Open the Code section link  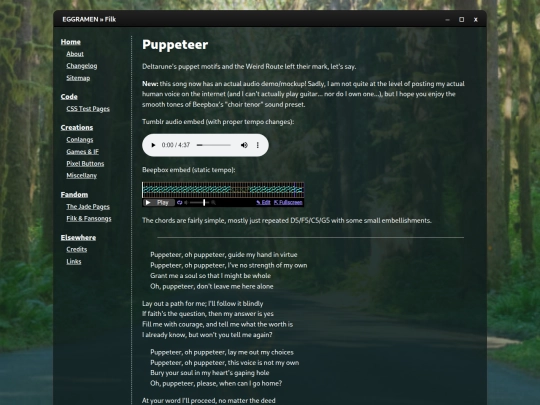click(69, 97)
